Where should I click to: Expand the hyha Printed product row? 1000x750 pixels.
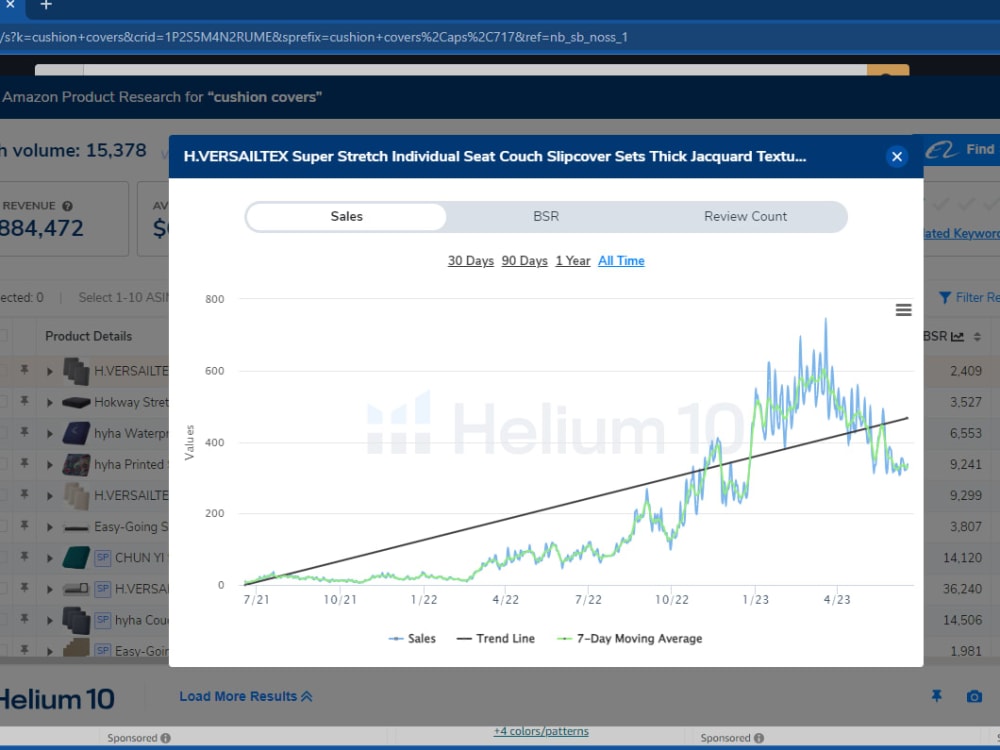[50, 465]
